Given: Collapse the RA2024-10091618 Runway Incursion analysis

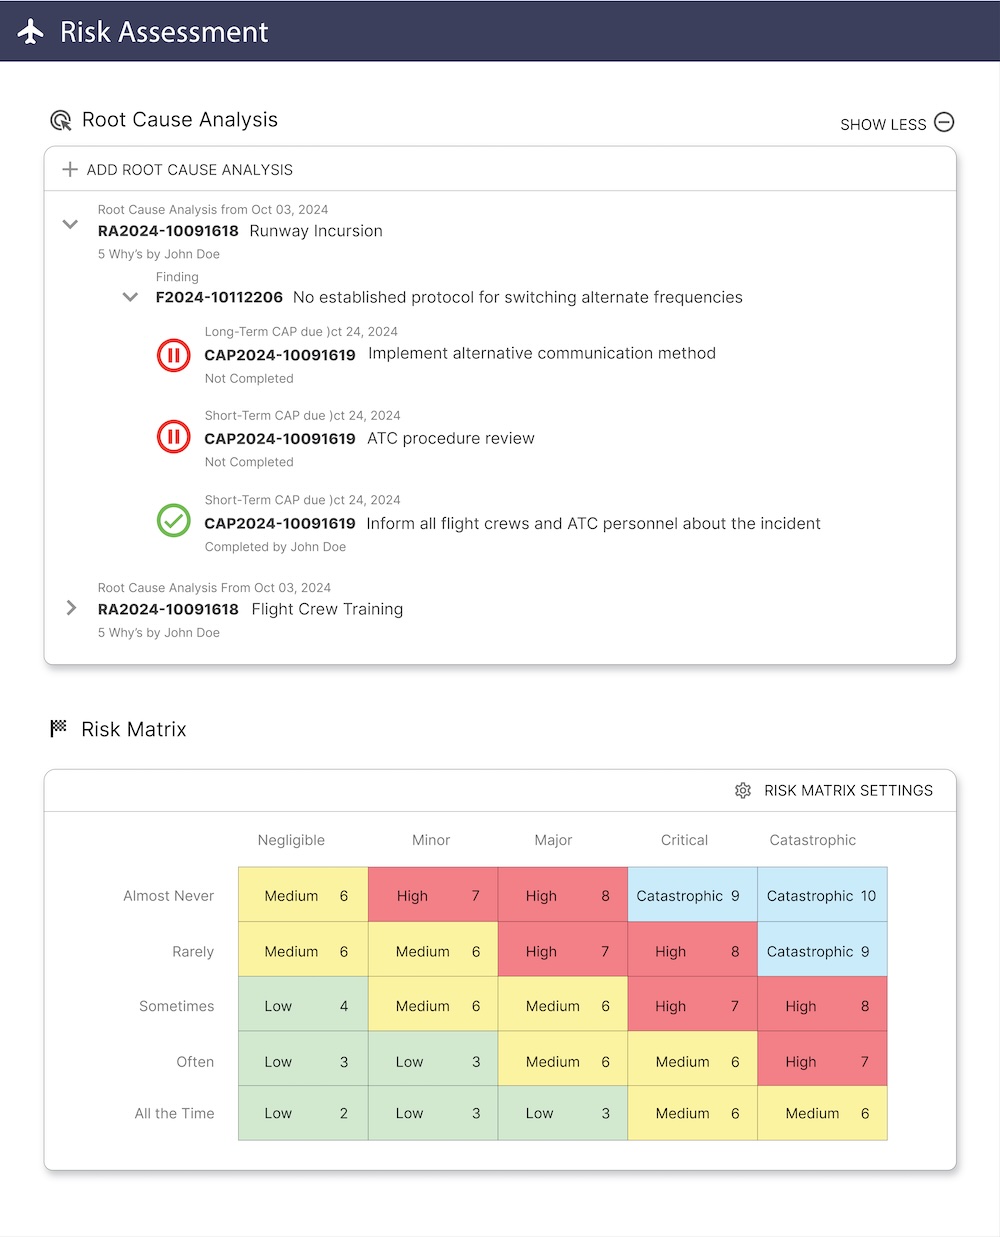Looking at the screenshot, I should click(x=70, y=224).
